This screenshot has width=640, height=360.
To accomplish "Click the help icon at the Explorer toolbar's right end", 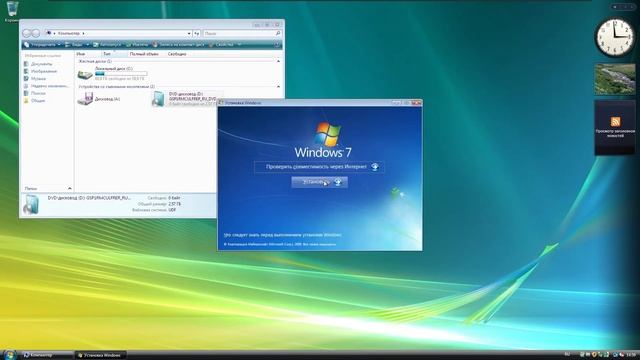I will (x=278, y=44).
